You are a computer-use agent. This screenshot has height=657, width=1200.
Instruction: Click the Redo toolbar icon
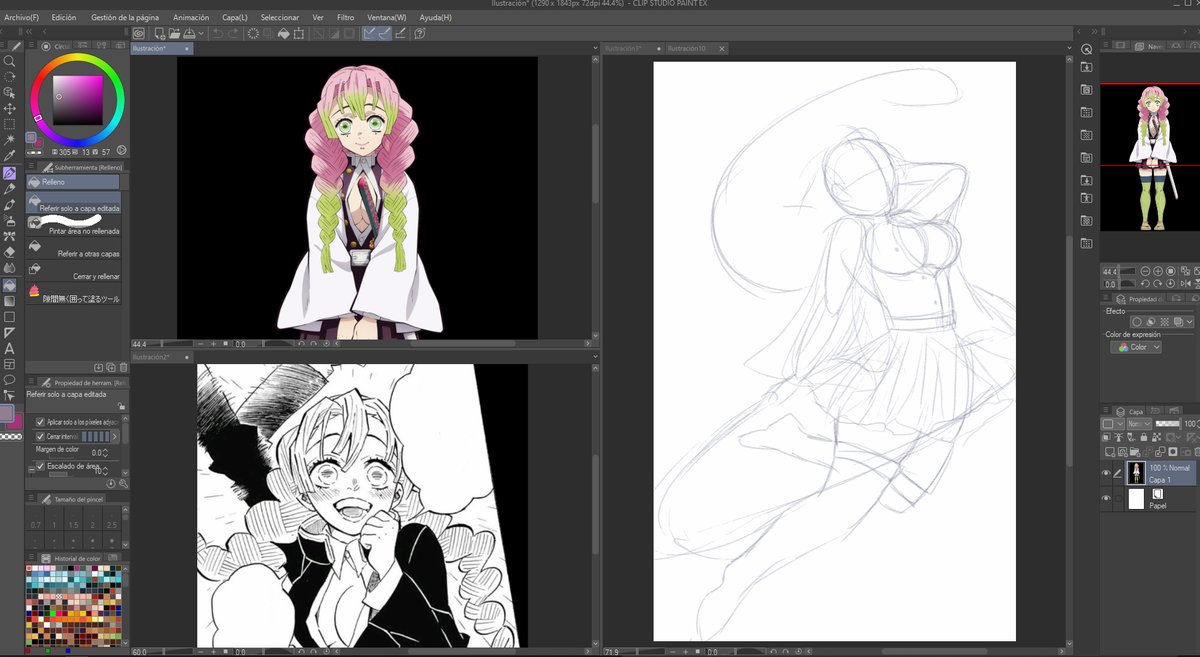(x=234, y=33)
